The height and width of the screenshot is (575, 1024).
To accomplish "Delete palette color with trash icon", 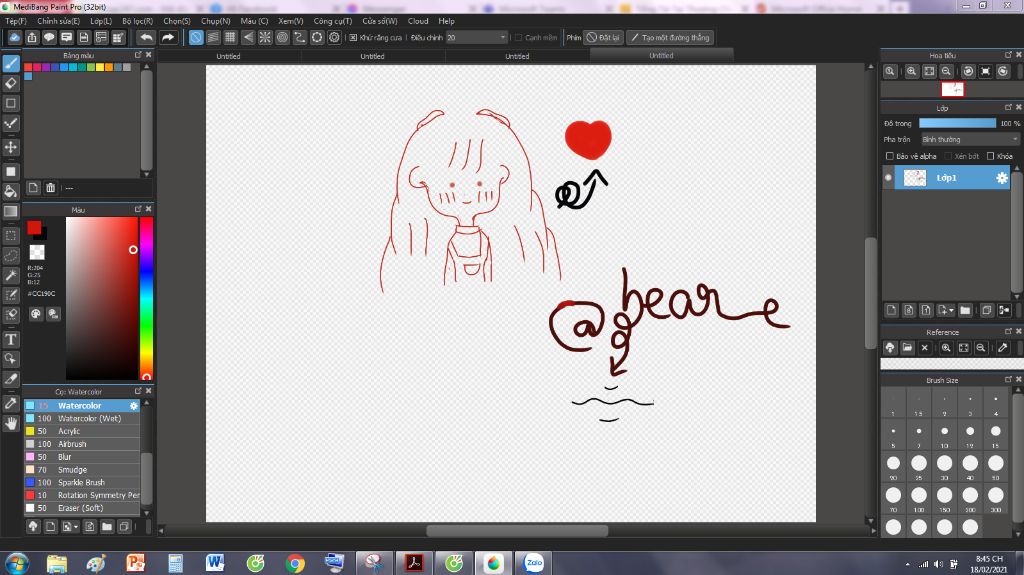I will coord(50,188).
